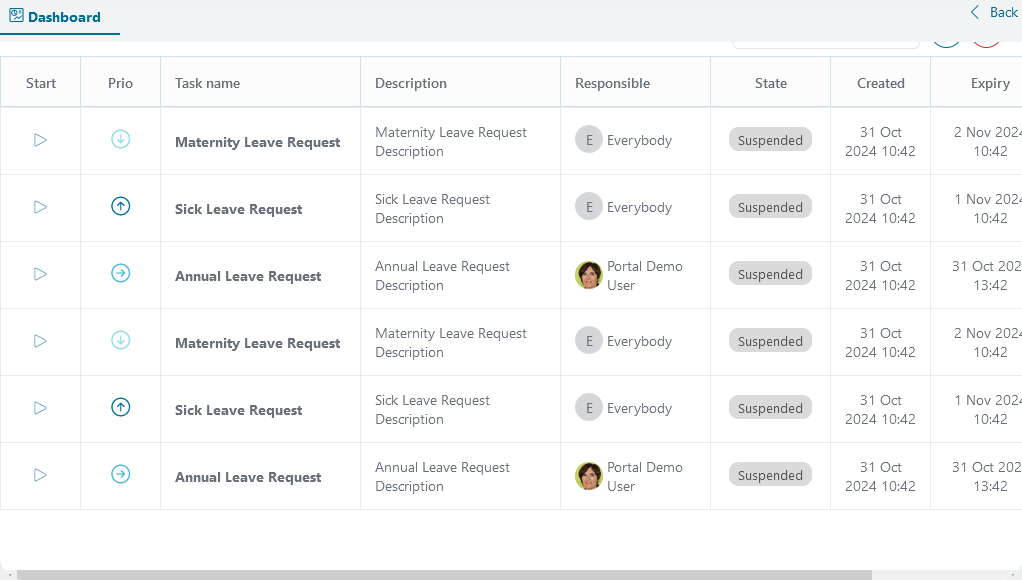Start the first Annual Leave Request task
1022x580 pixels.
coord(40,274)
